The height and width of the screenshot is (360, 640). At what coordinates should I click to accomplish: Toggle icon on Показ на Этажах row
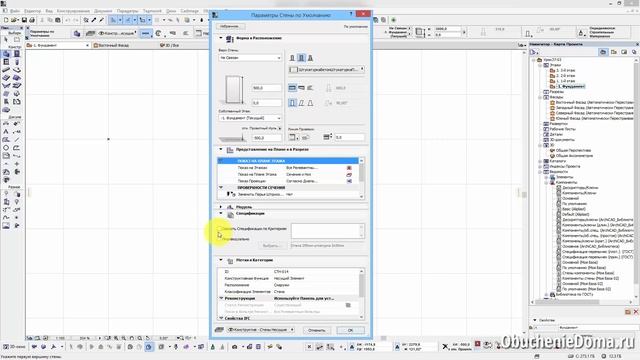click(349, 168)
